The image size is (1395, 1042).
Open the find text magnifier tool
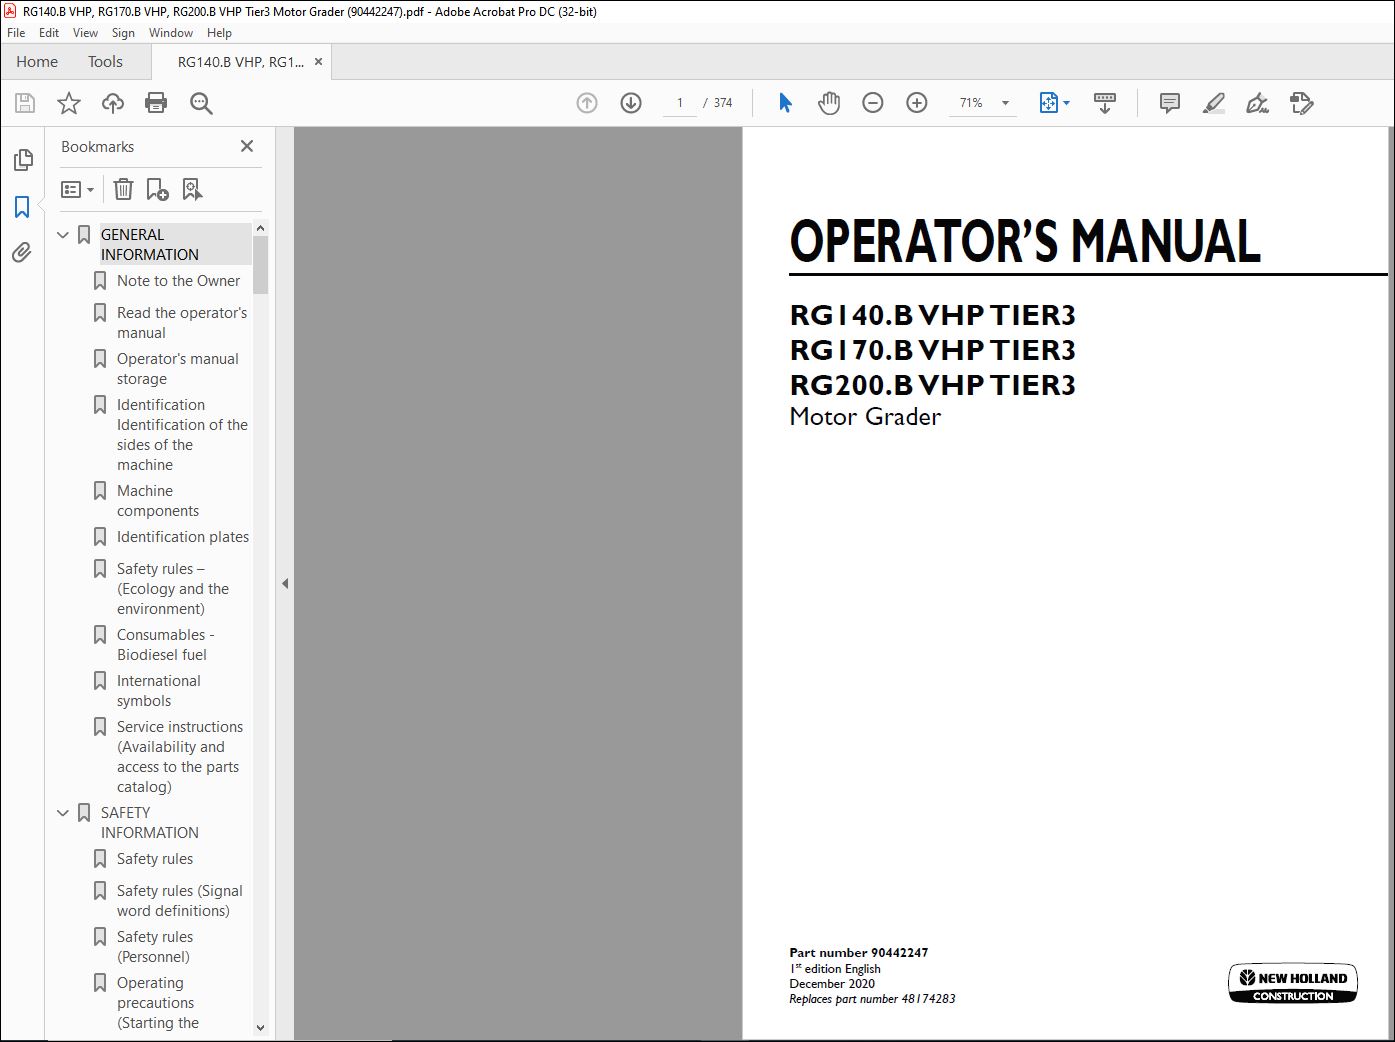(201, 103)
